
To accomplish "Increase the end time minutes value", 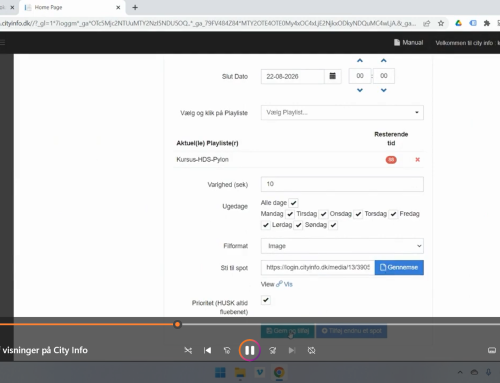I will 384,61.
